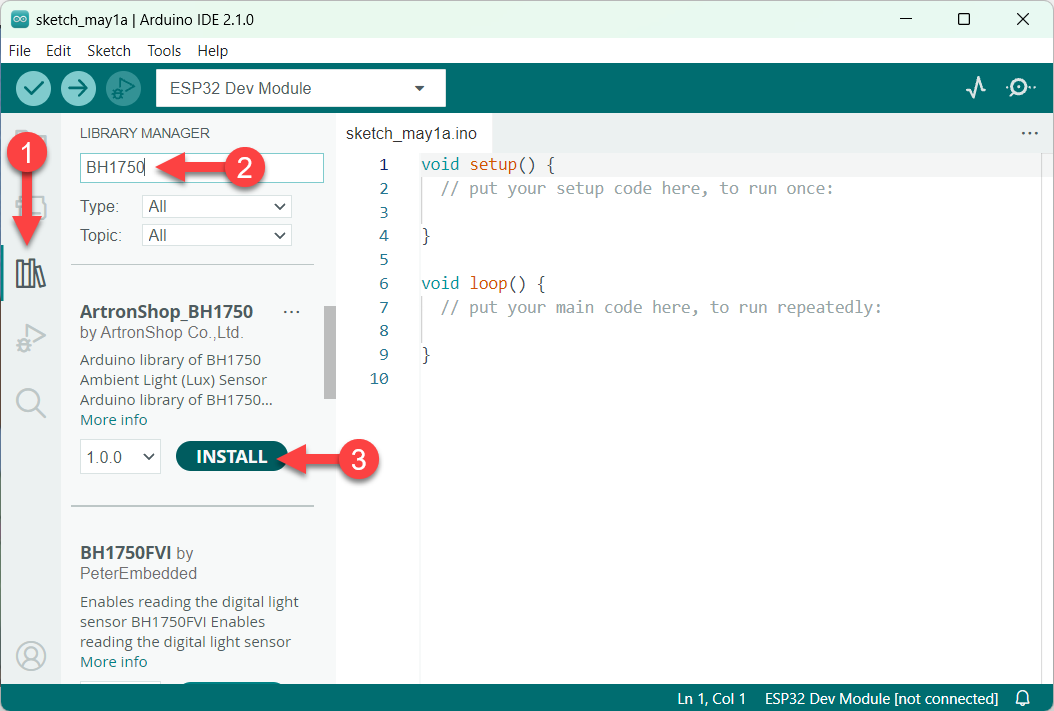Click the "put your main code here" comment
This screenshot has height=711, width=1054.
661,308
